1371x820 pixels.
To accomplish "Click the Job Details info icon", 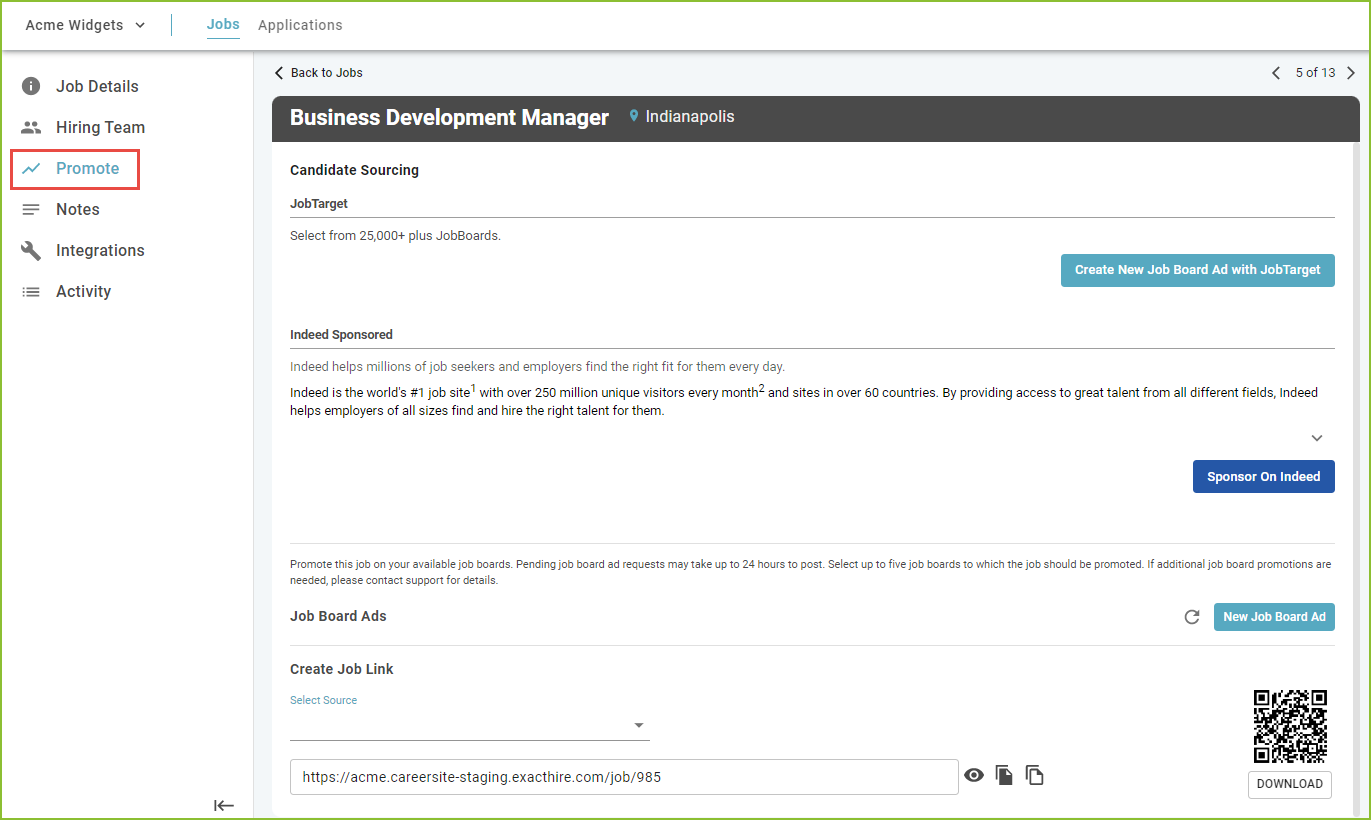I will 31,86.
